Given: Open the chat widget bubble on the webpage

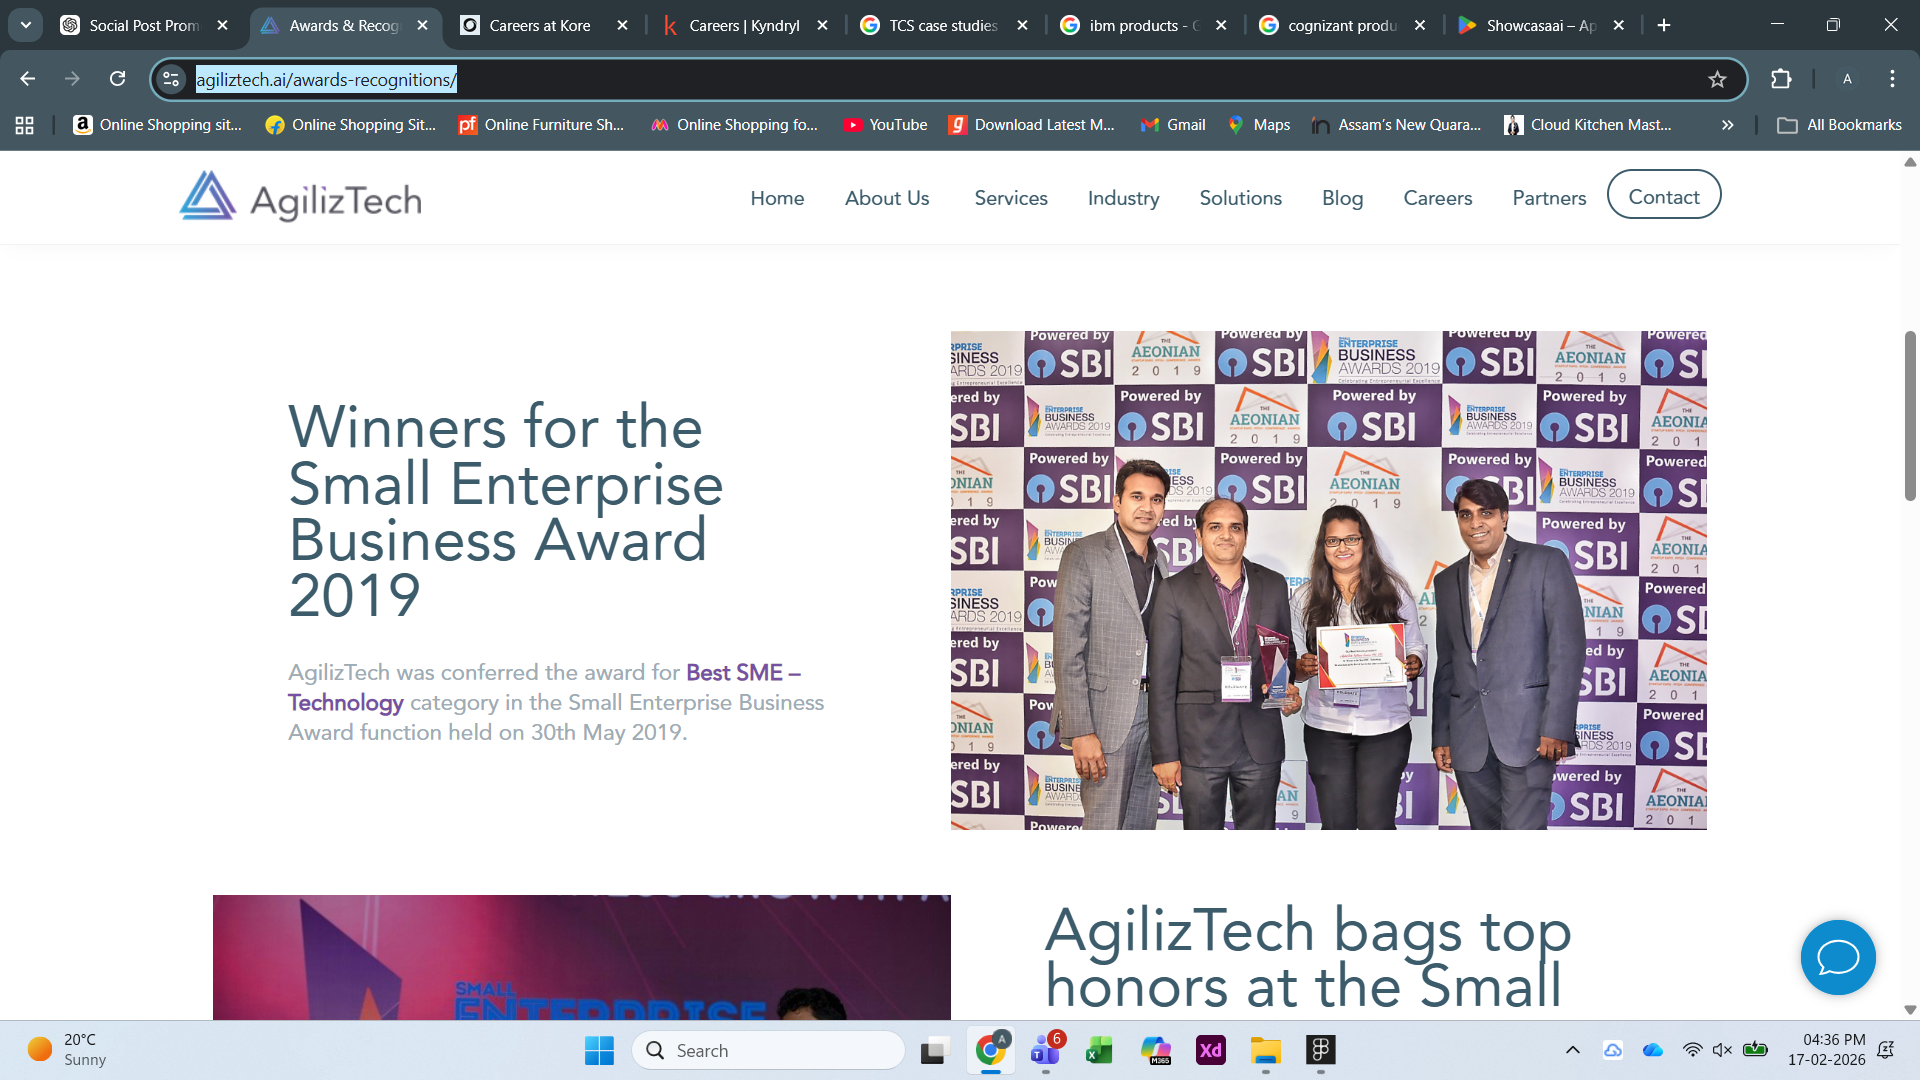Looking at the screenshot, I should coord(1837,957).
